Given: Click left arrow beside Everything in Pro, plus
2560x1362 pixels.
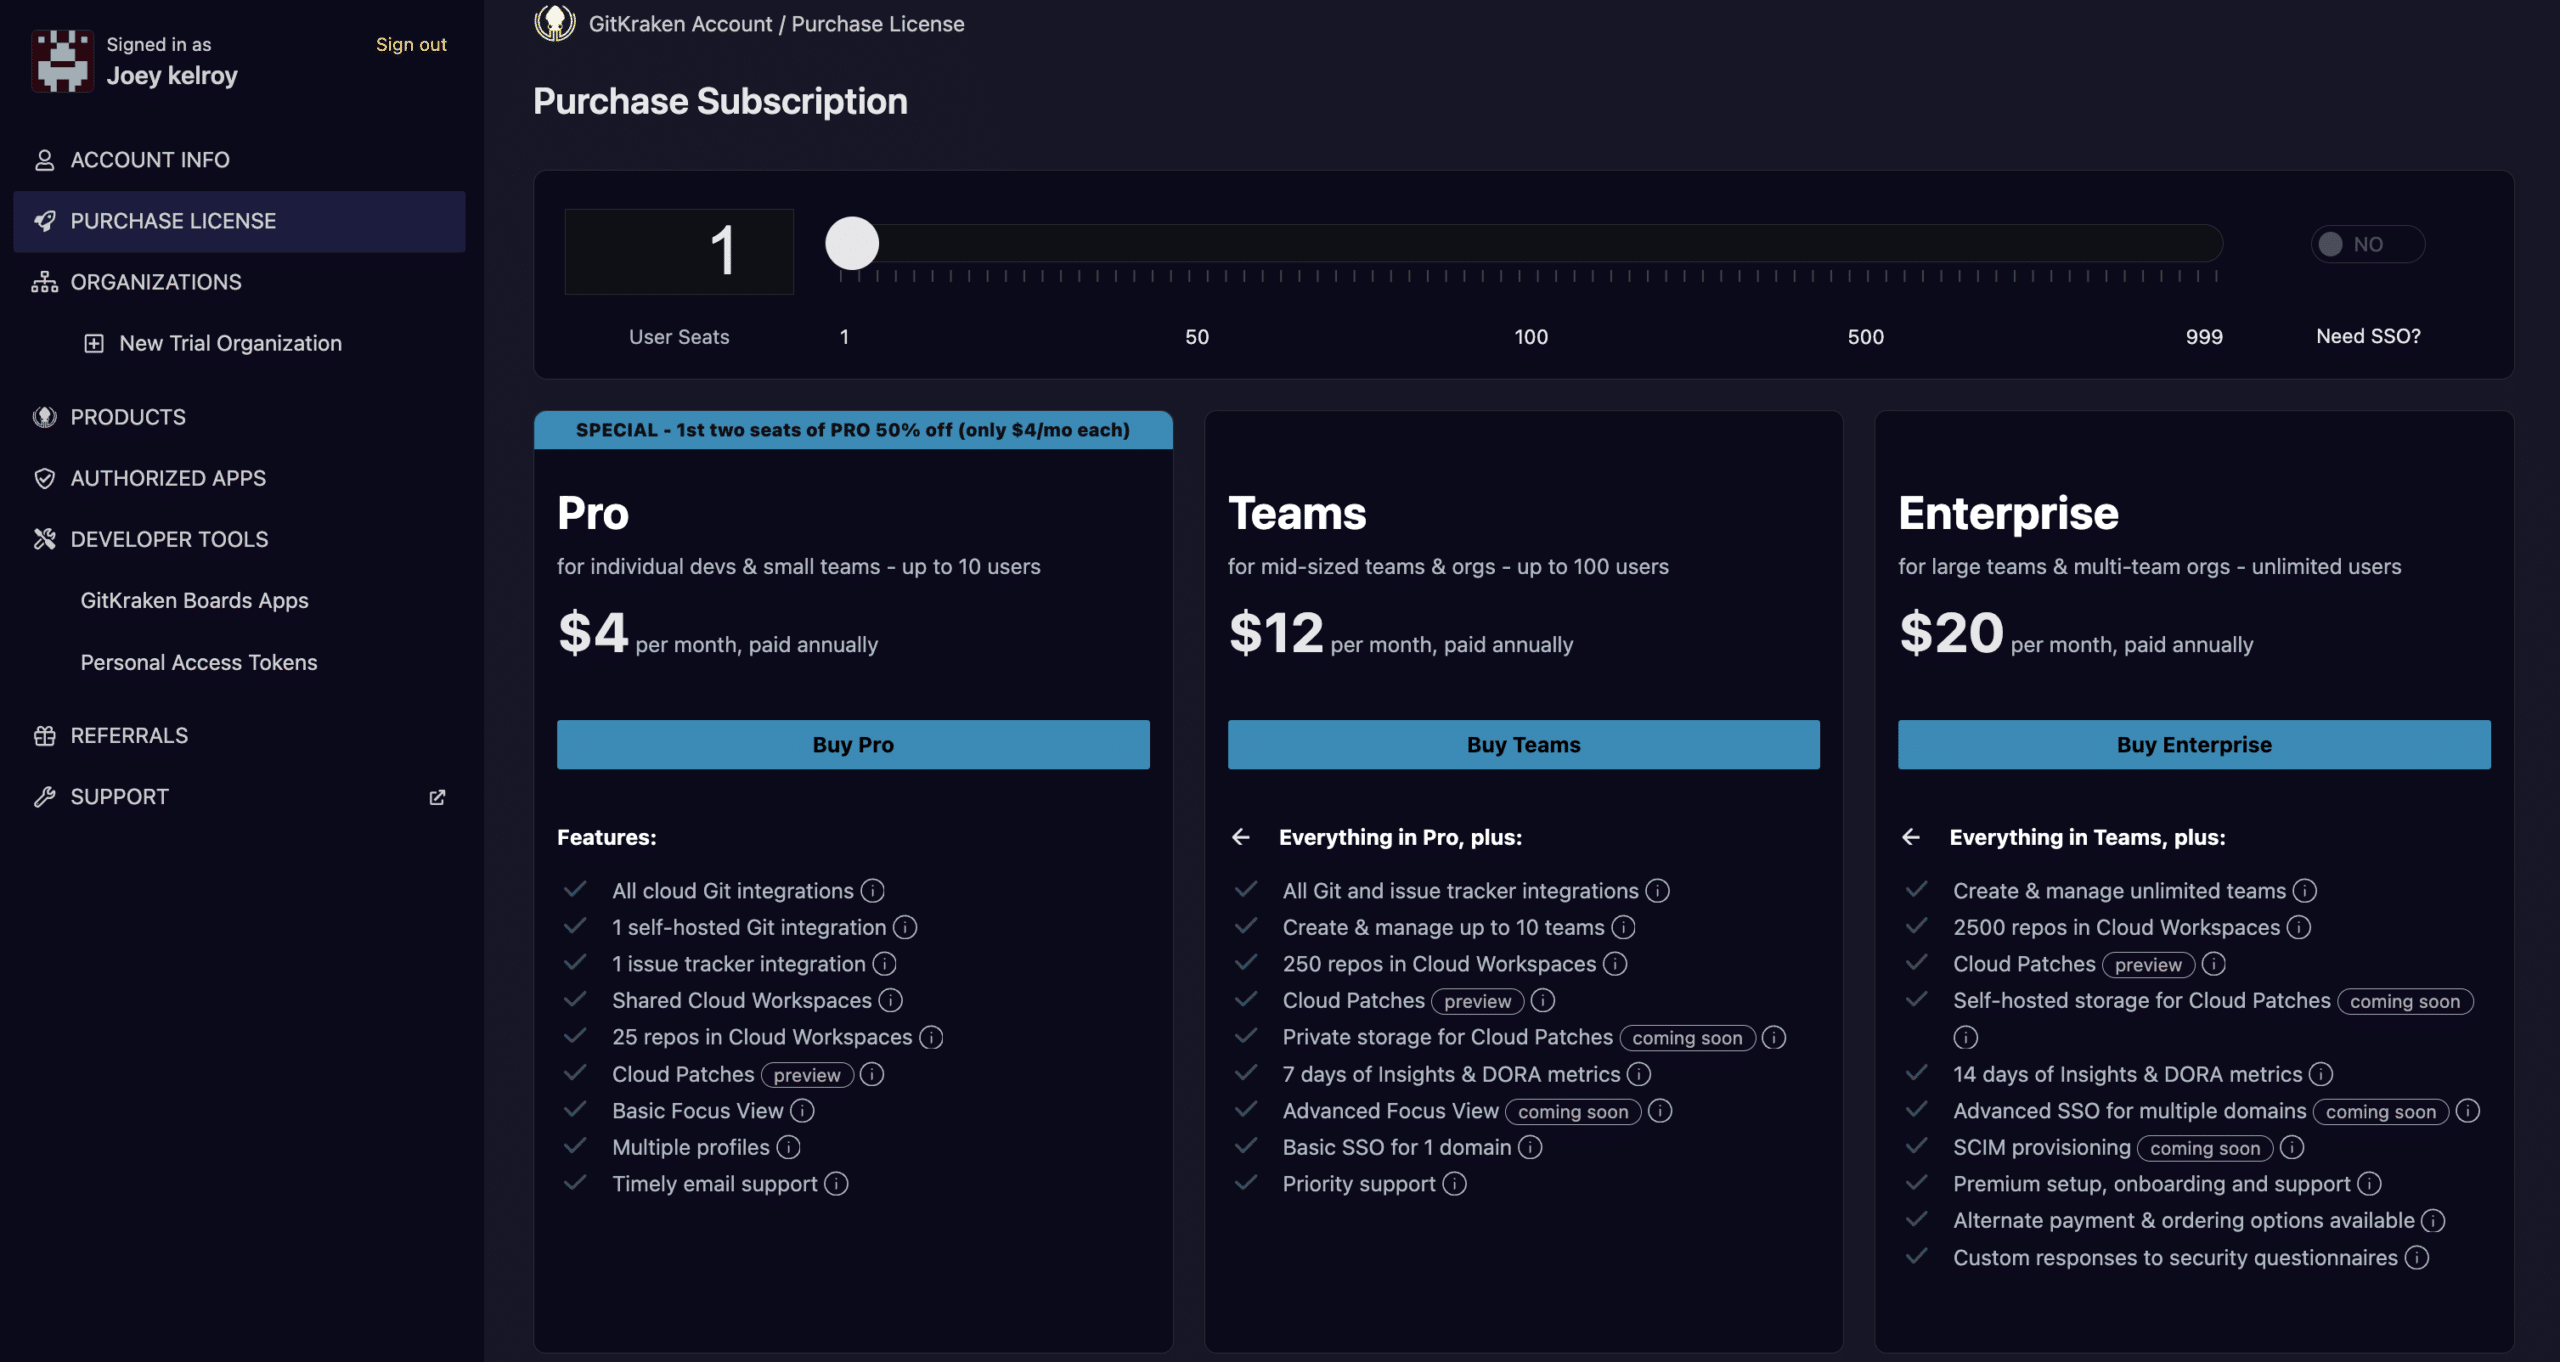Looking at the screenshot, I should pyautogui.click(x=1241, y=837).
